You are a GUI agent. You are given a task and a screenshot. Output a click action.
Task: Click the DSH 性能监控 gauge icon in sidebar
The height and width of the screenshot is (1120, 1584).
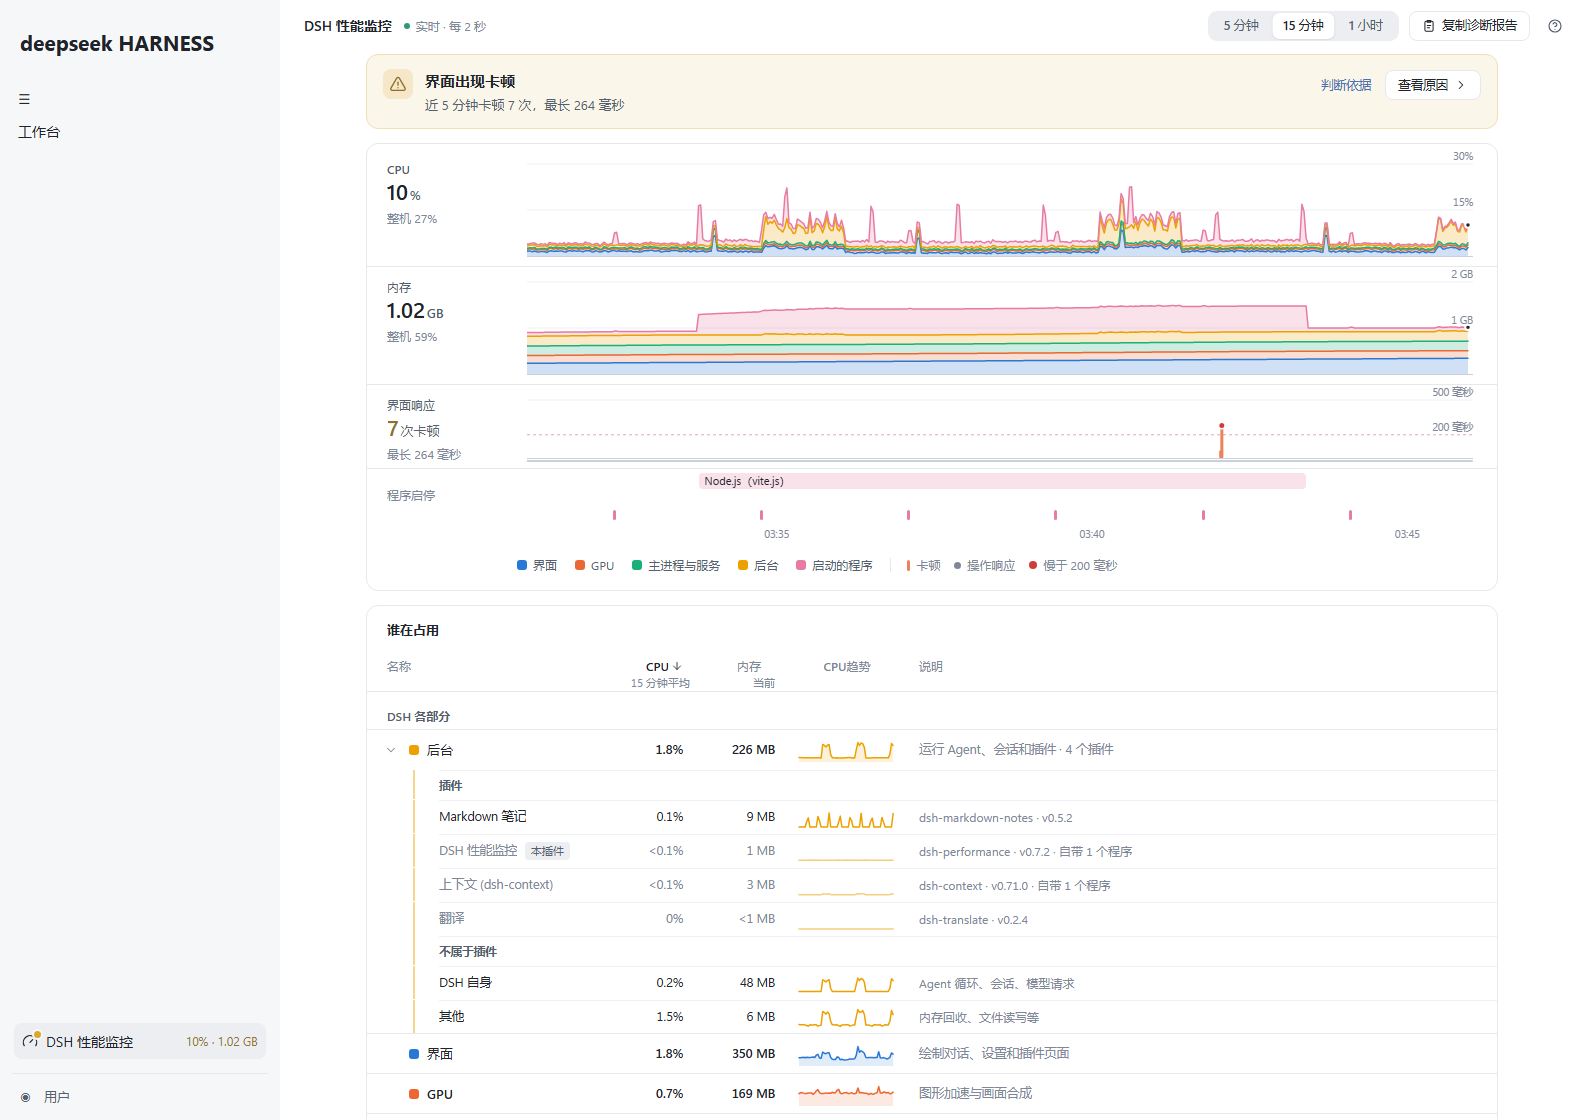[31, 1041]
